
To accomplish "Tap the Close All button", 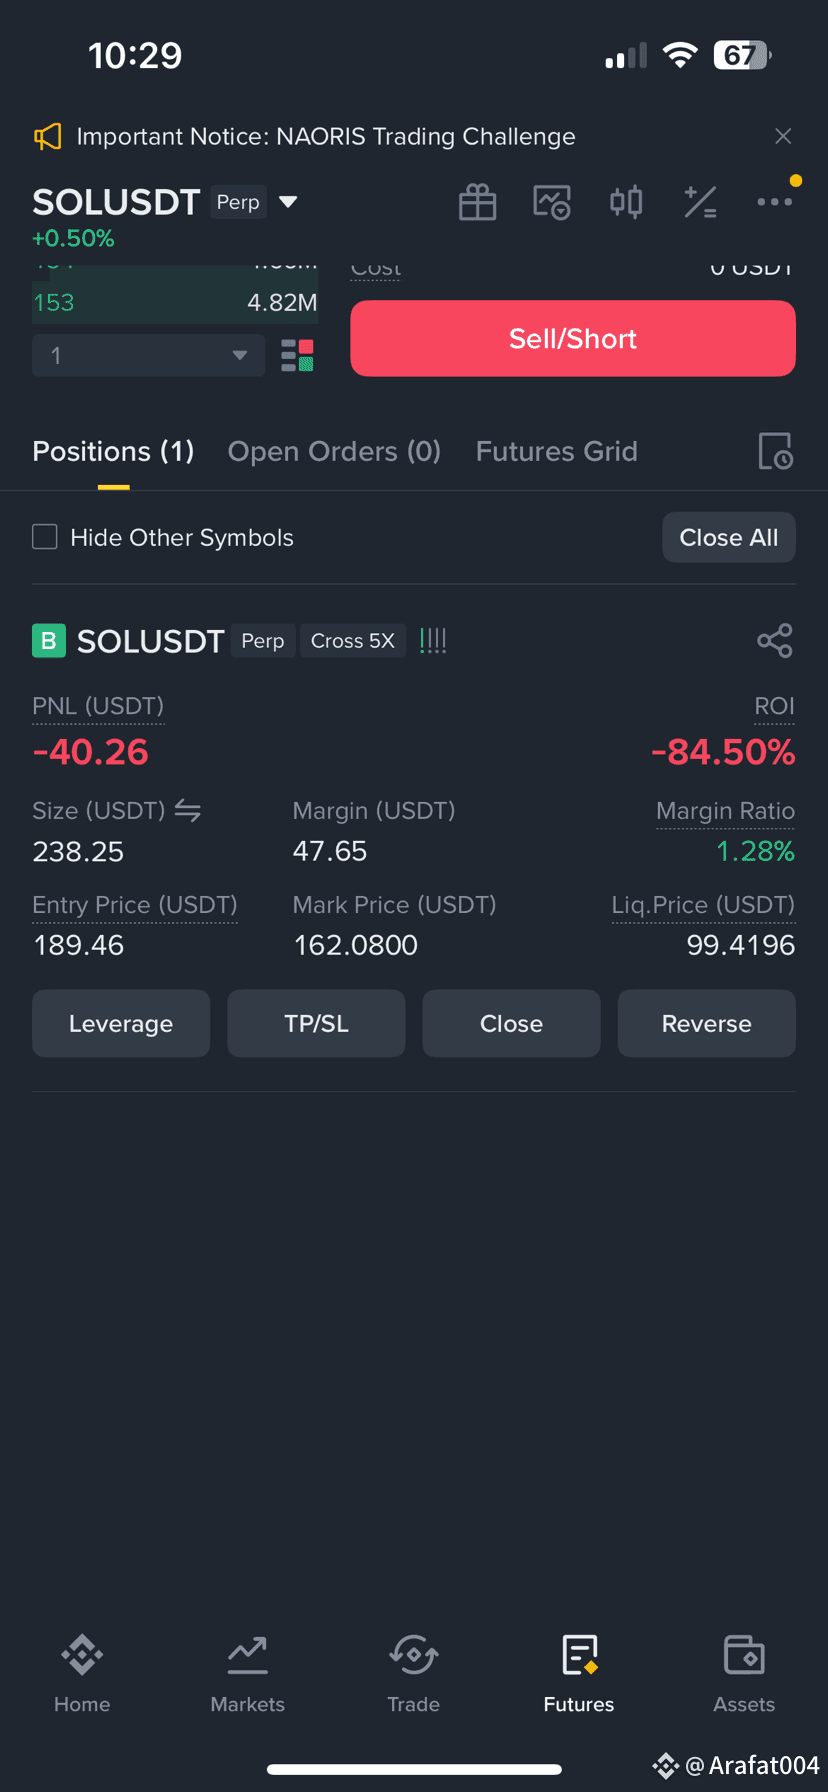I will click(729, 537).
